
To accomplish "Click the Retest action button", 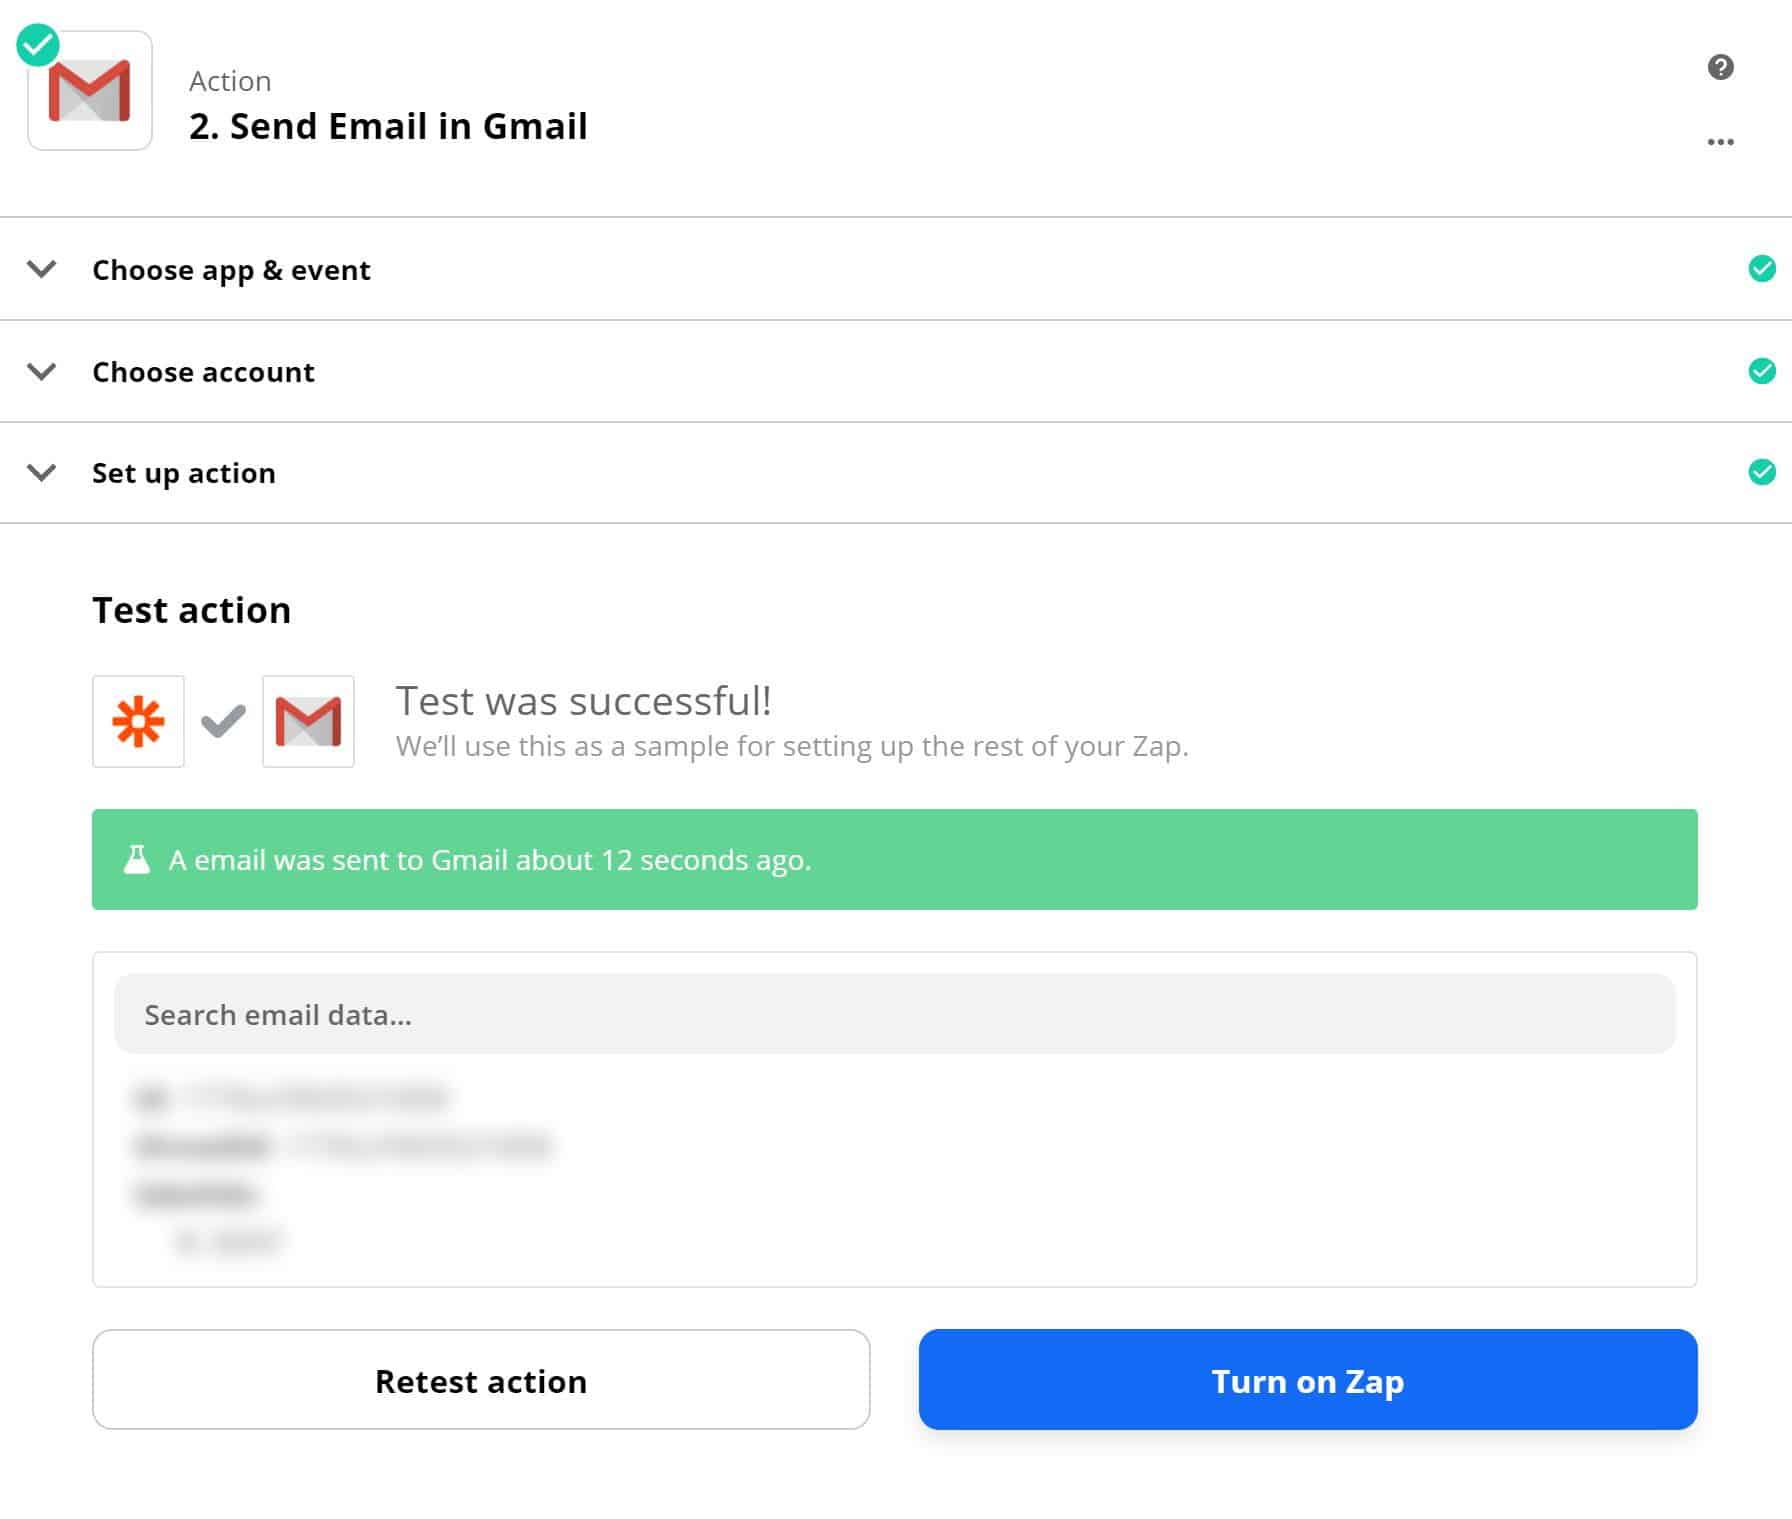I will [481, 1380].
